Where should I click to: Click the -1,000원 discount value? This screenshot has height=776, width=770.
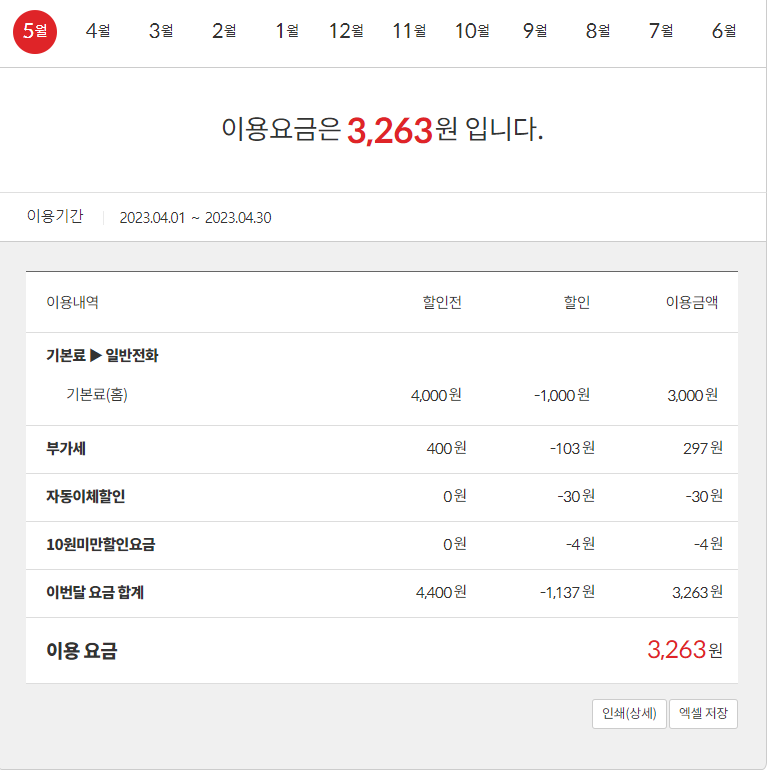coord(562,395)
